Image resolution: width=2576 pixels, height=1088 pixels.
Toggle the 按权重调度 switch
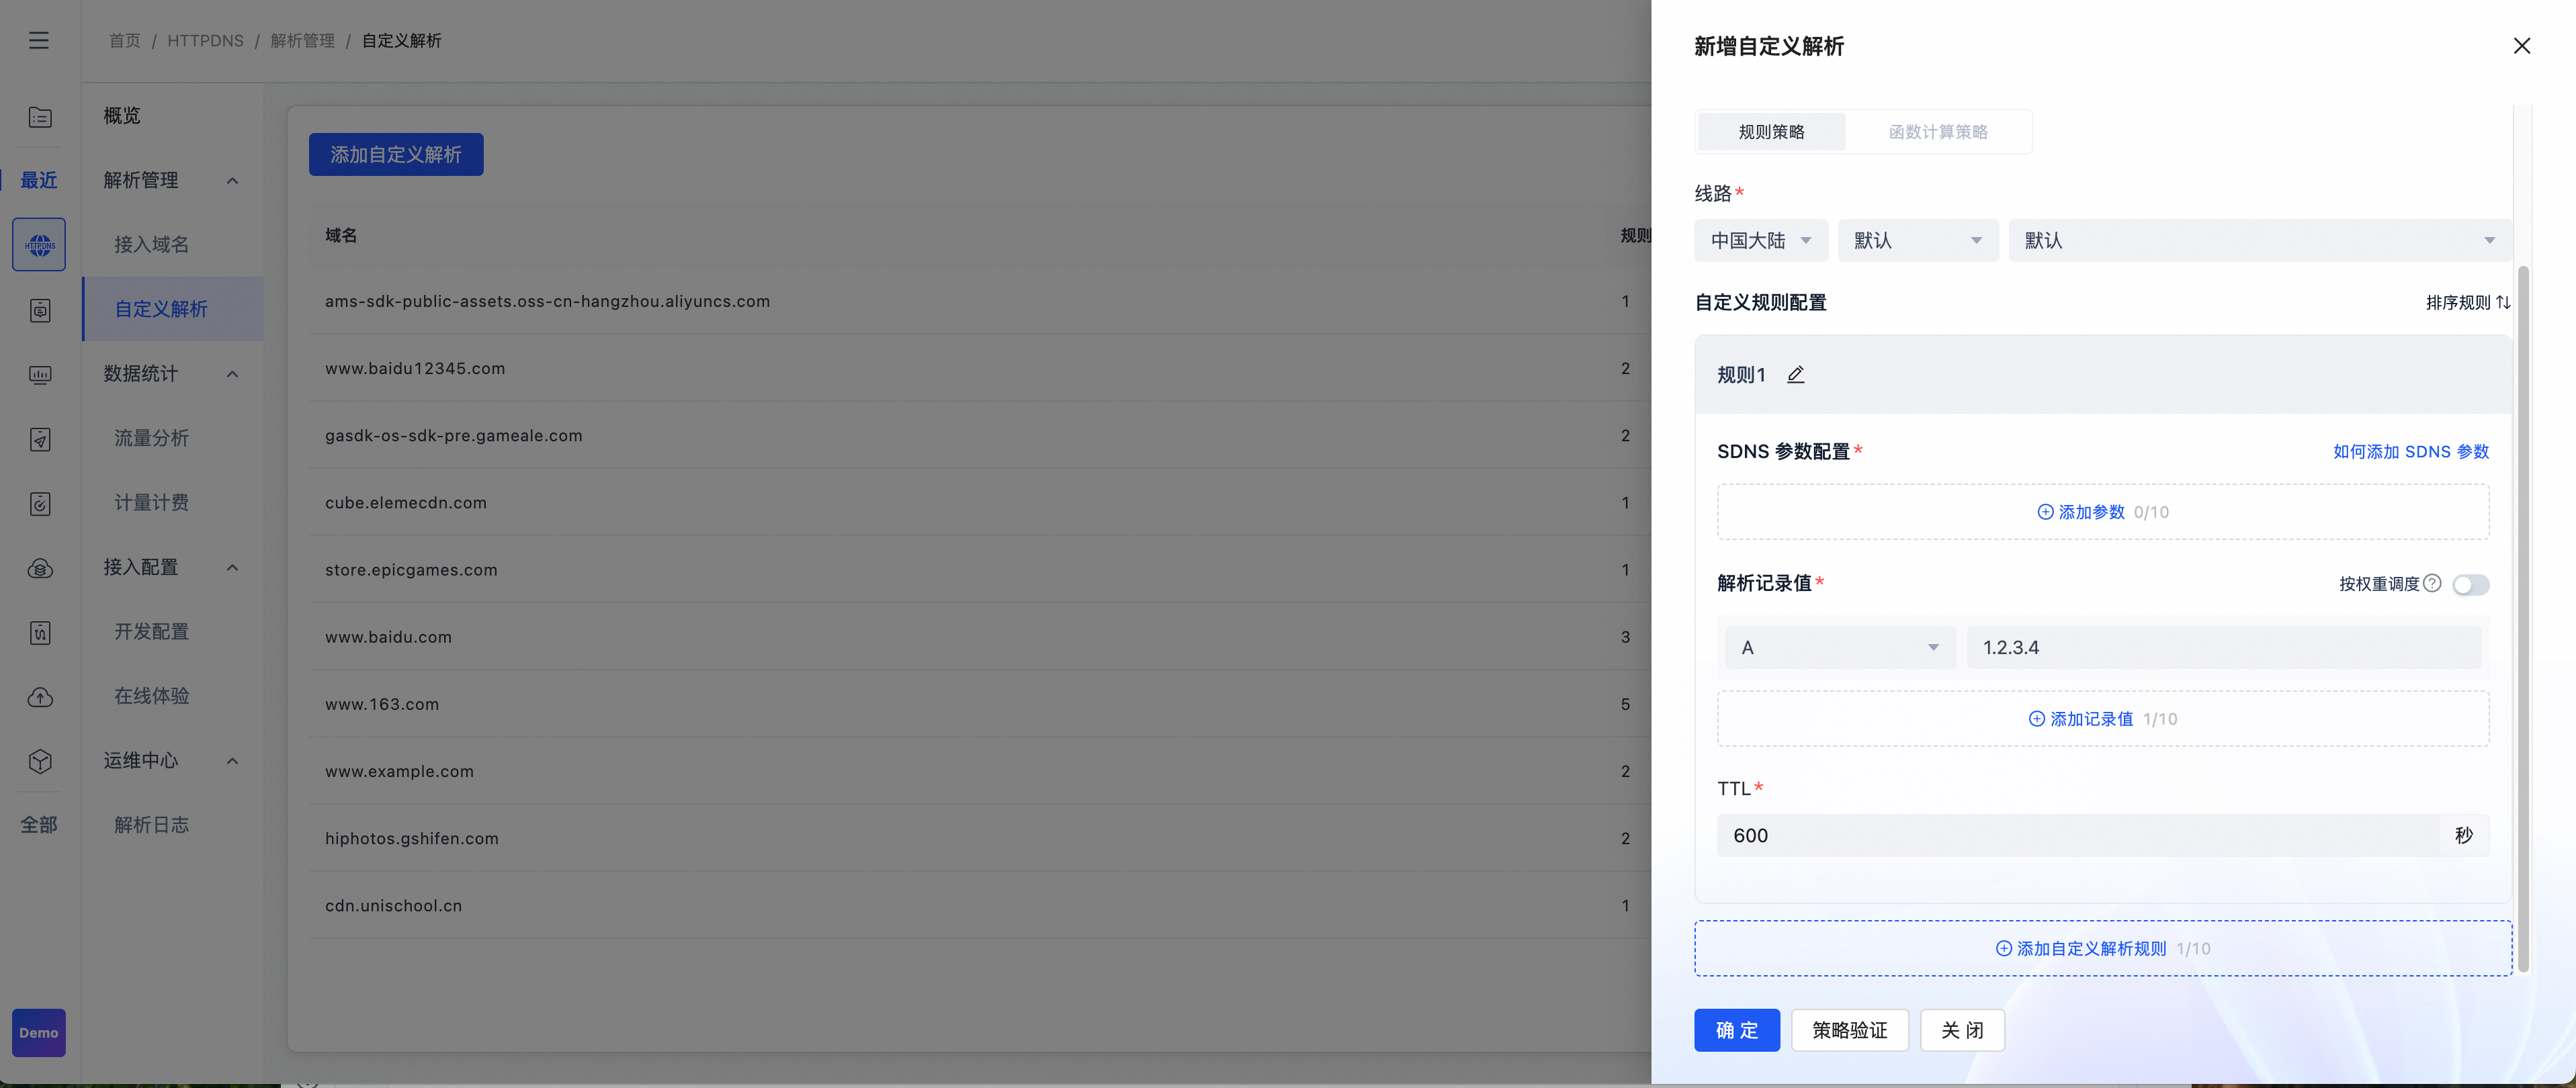pos(2470,584)
